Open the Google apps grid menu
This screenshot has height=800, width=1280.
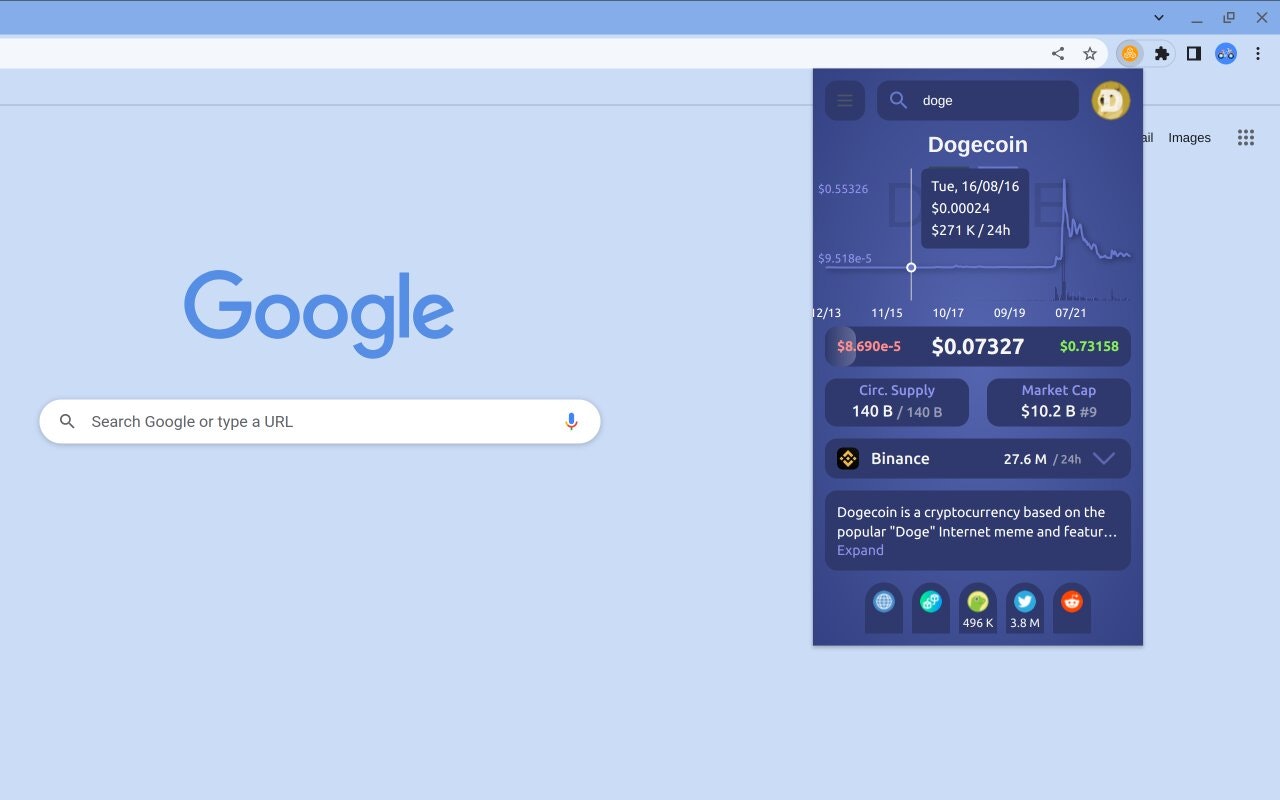coord(1246,138)
